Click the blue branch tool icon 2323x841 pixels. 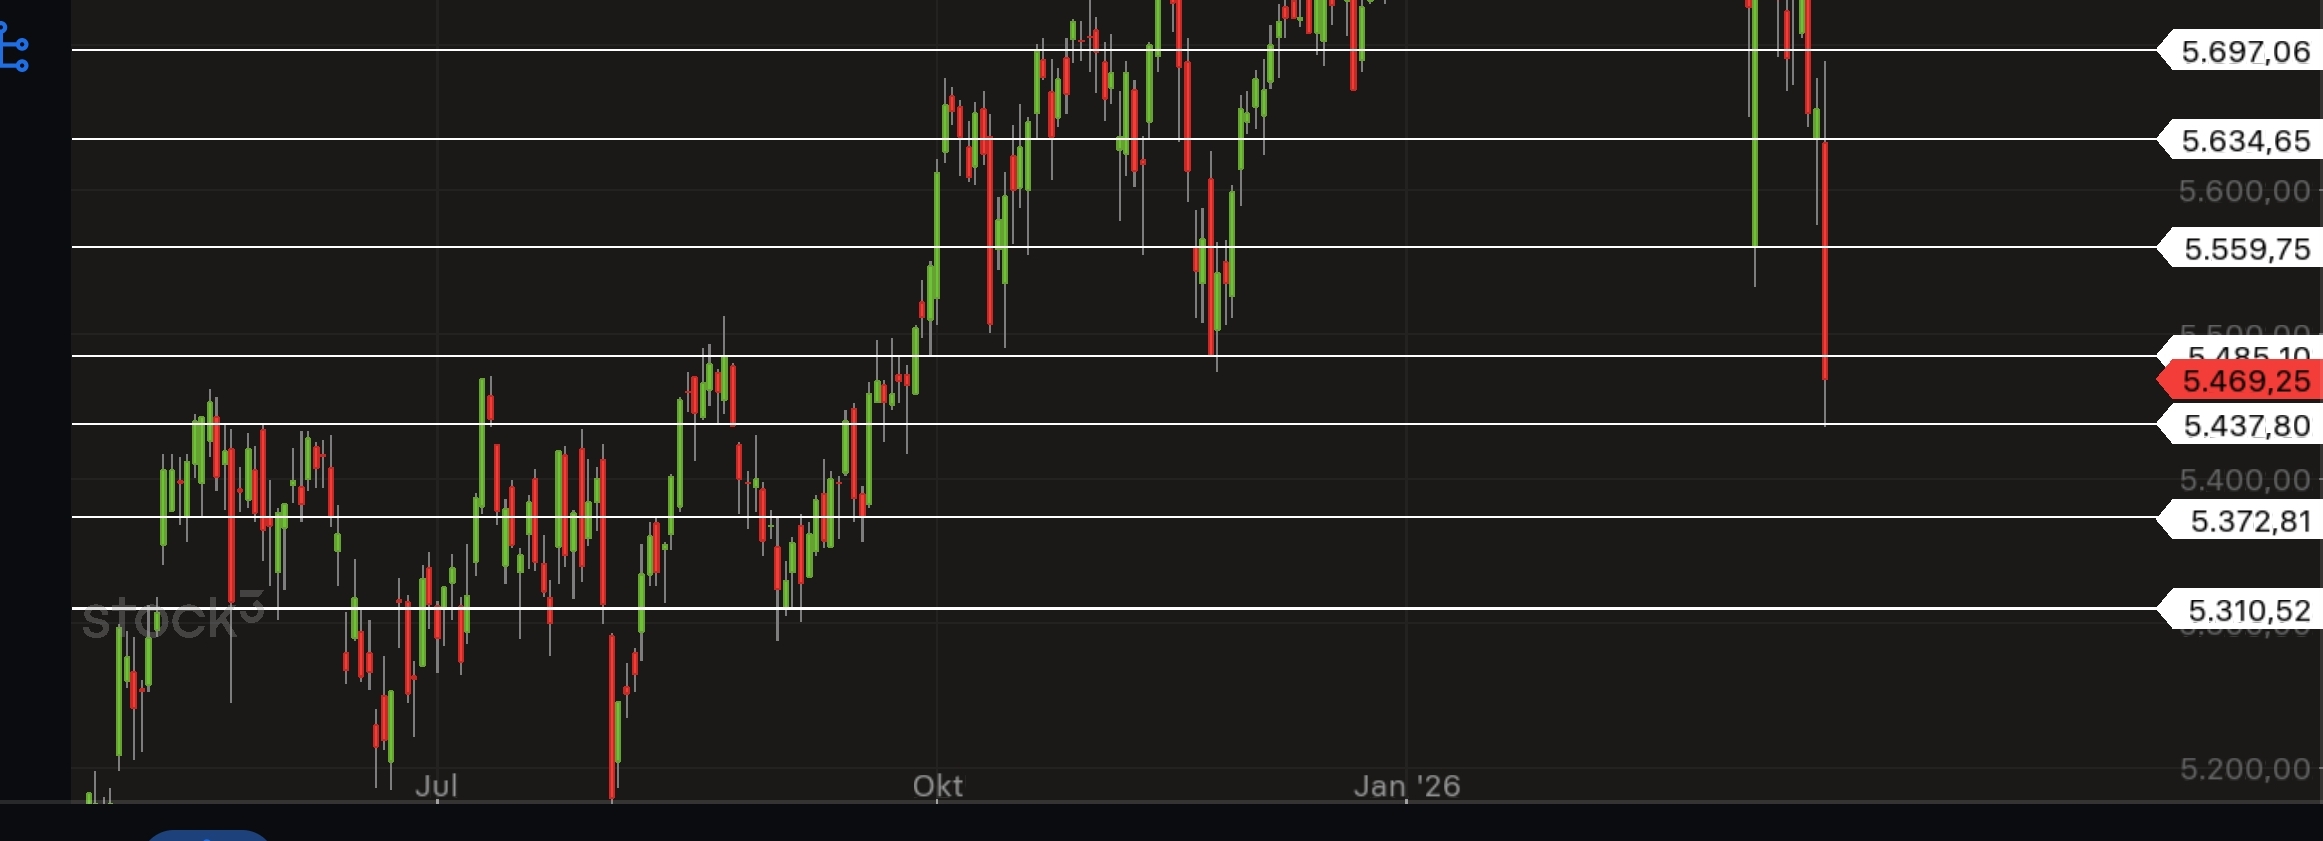coord(14,46)
